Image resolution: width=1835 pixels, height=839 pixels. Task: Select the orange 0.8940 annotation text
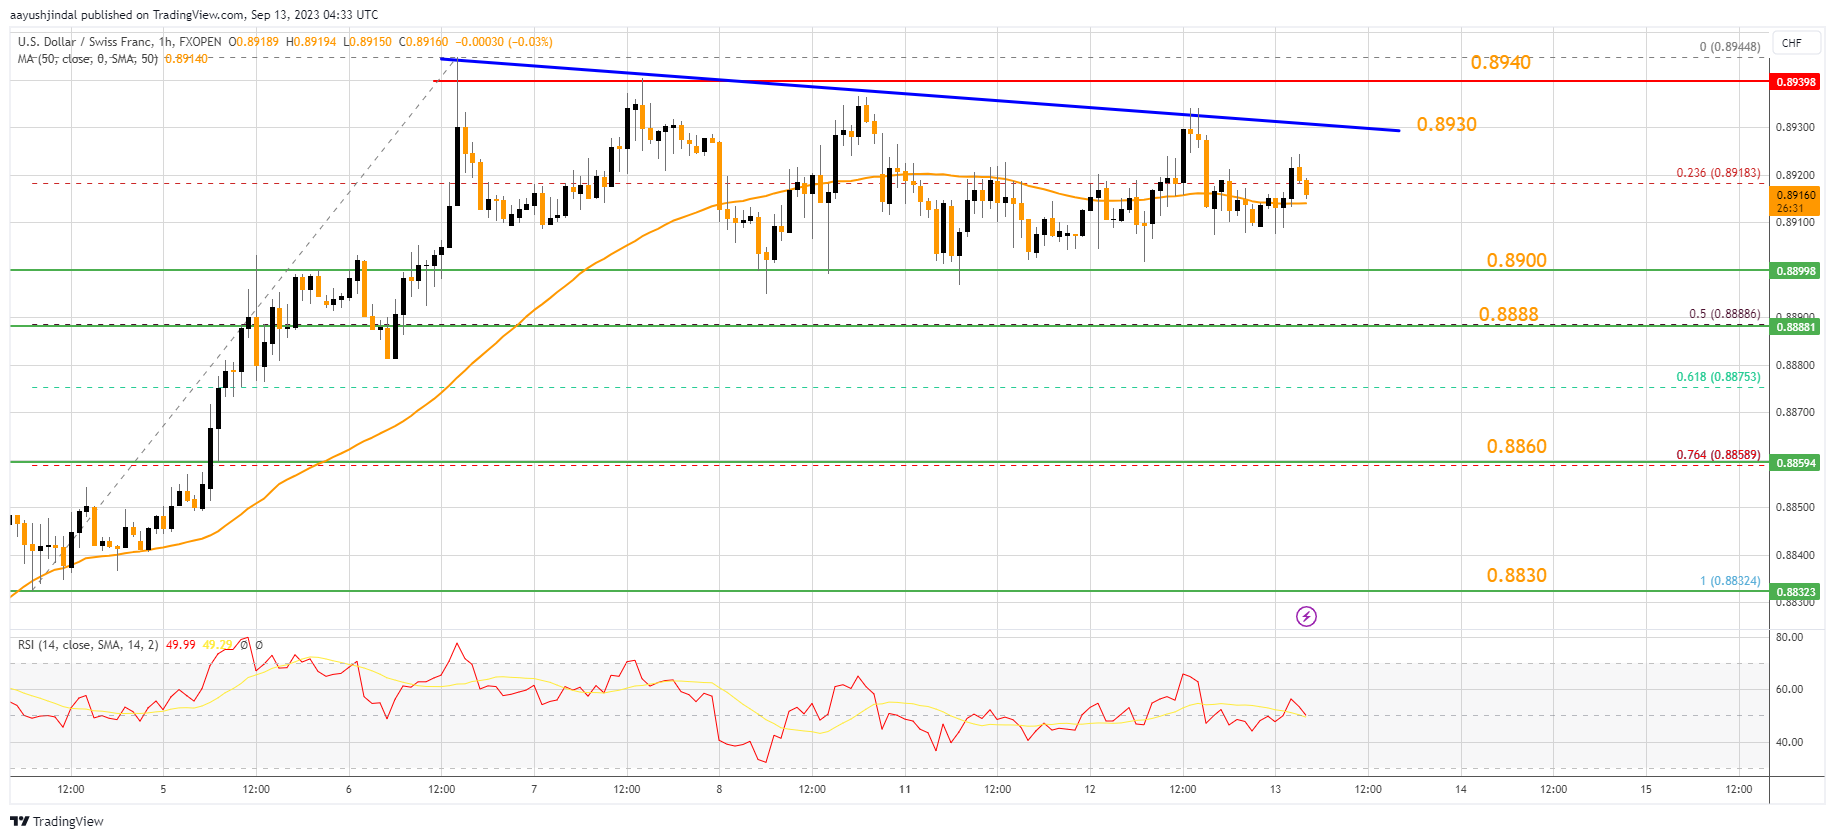pos(1500,63)
